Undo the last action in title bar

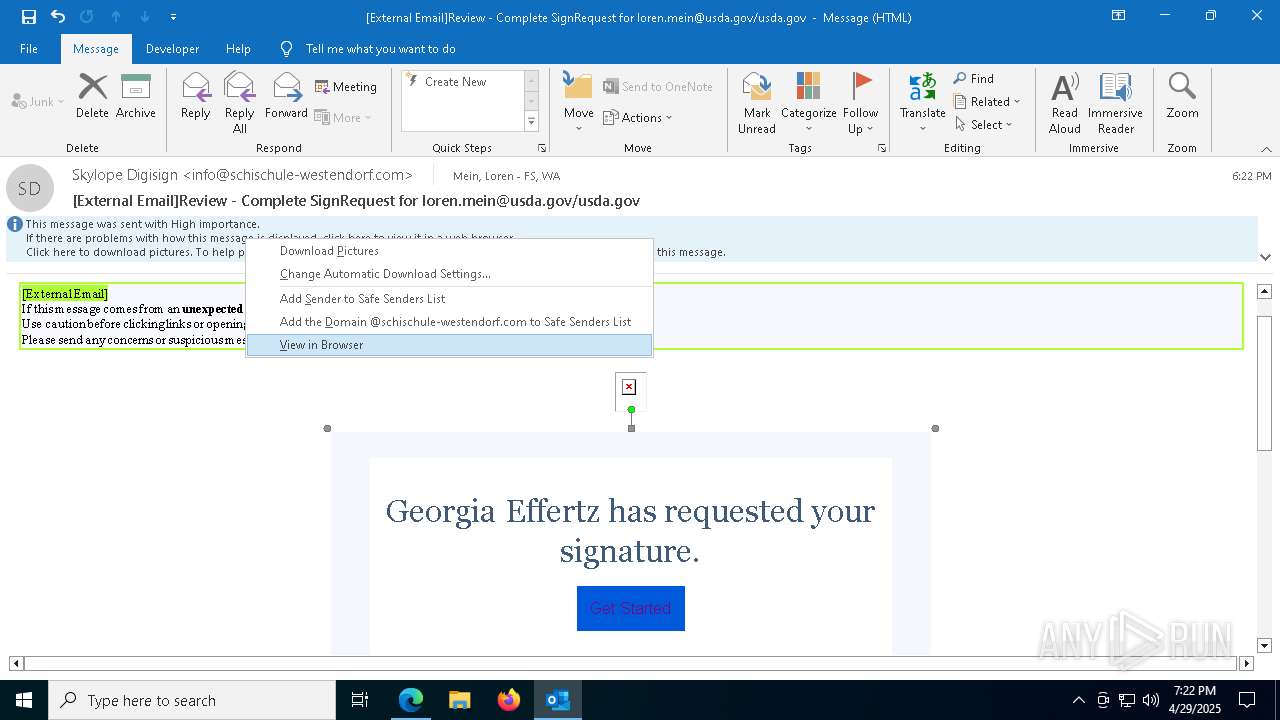[x=58, y=16]
